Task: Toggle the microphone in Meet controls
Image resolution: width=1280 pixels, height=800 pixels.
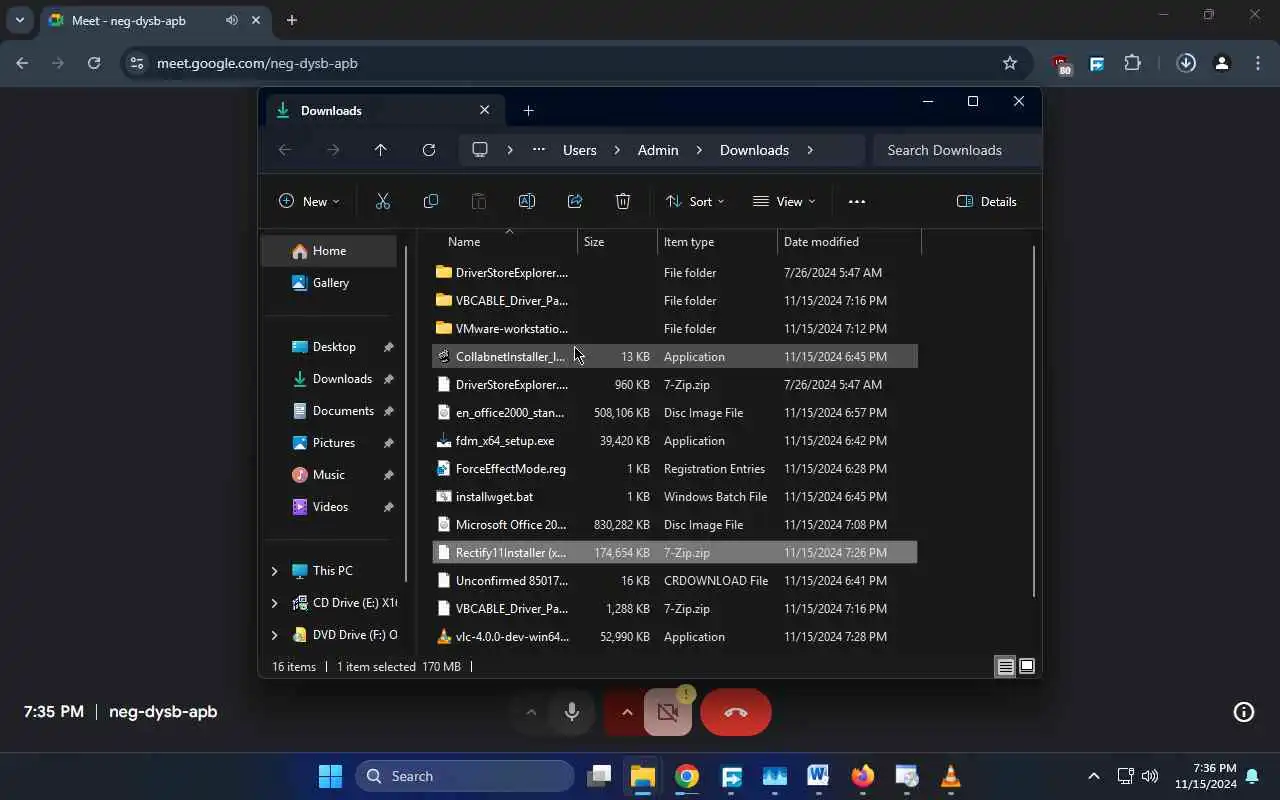Action: [x=572, y=712]
